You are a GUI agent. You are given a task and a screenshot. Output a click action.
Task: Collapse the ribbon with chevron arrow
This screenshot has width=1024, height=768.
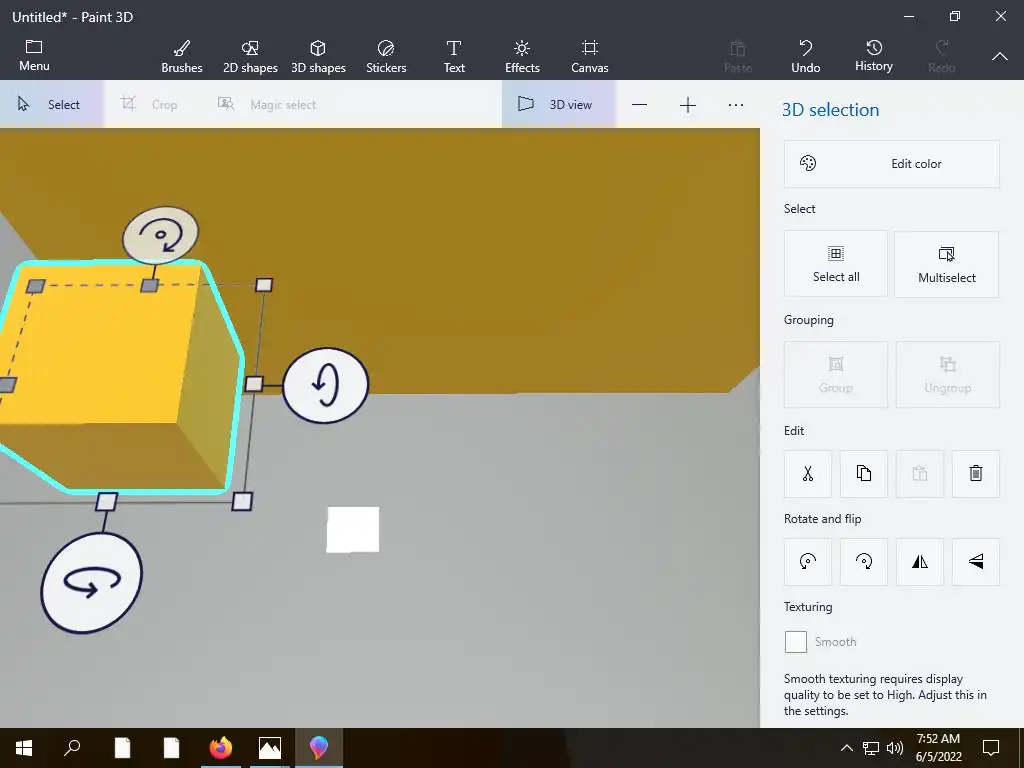[1000, 56]
